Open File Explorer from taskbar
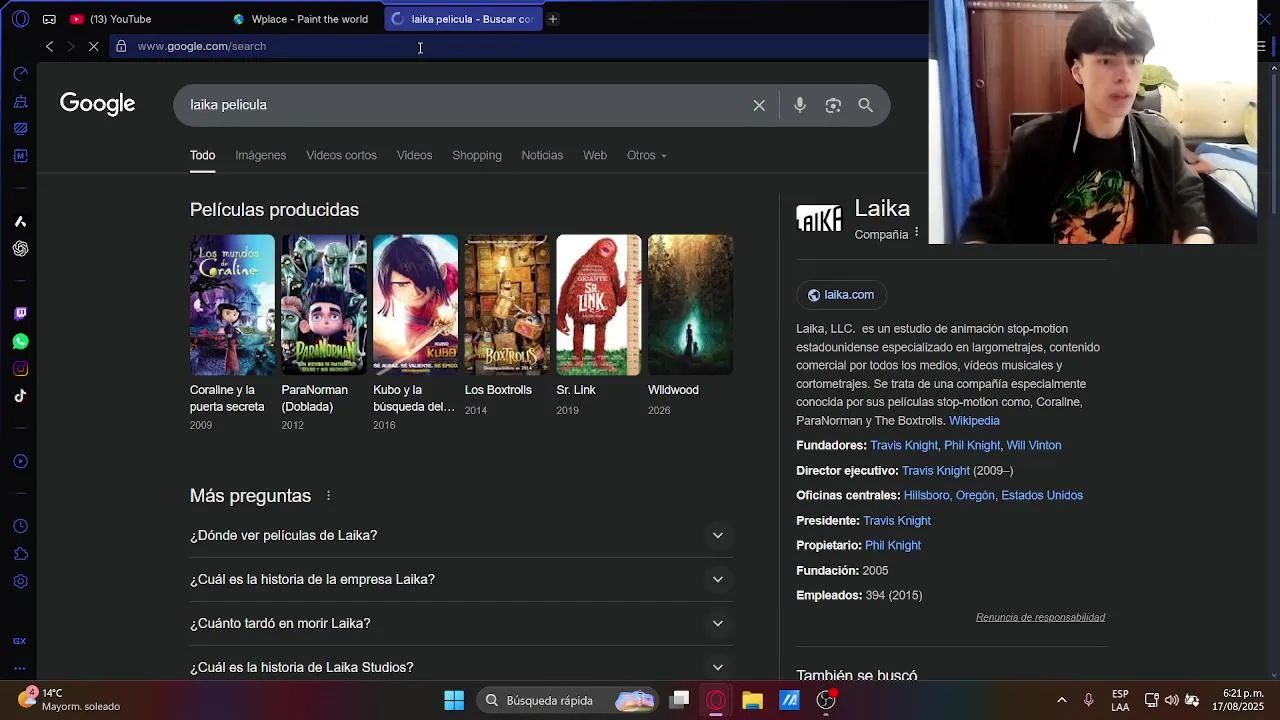Screen dimensions: 1280x720 (752, 700)
